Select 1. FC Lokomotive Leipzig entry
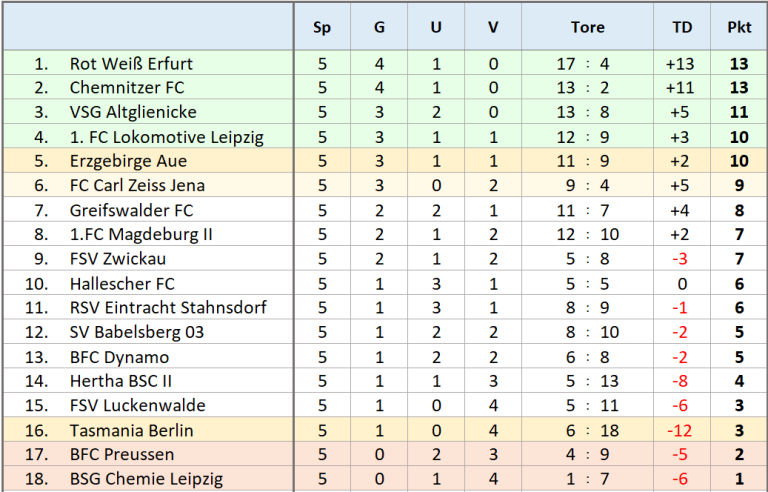The height and width of the screenshot is (492, 768). [167, 137]
